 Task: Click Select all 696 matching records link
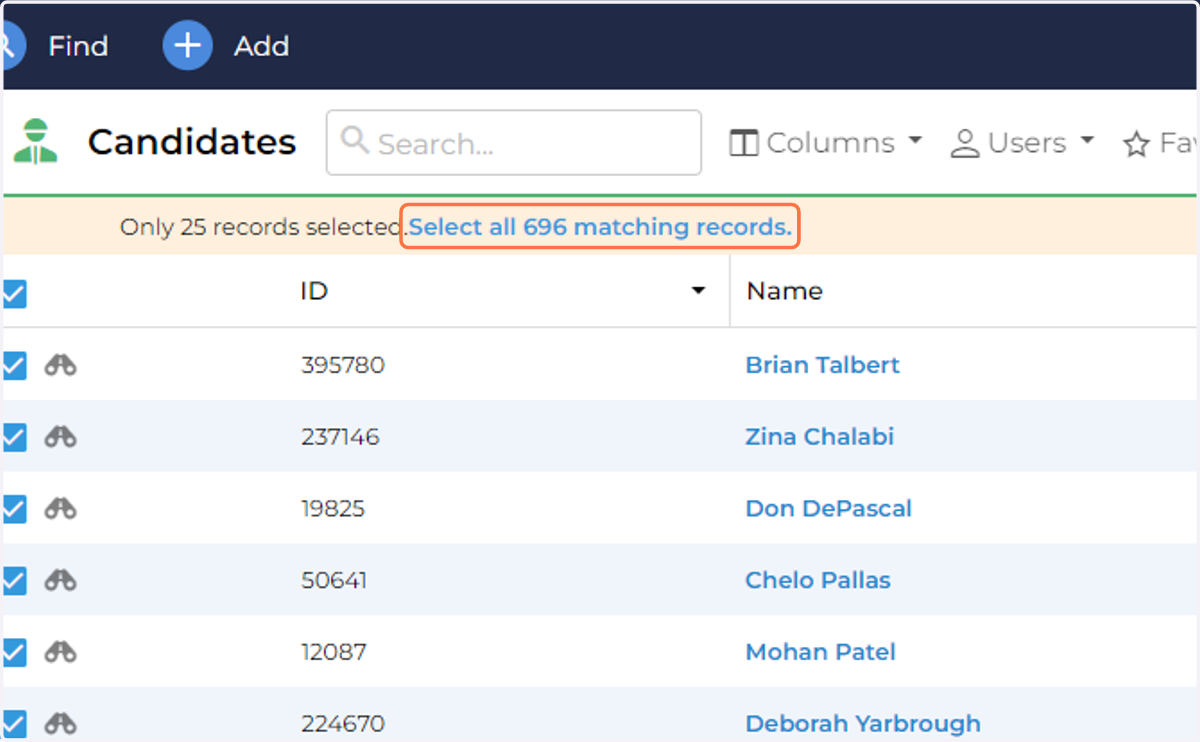pyautogui.click(x=600, y=227)
